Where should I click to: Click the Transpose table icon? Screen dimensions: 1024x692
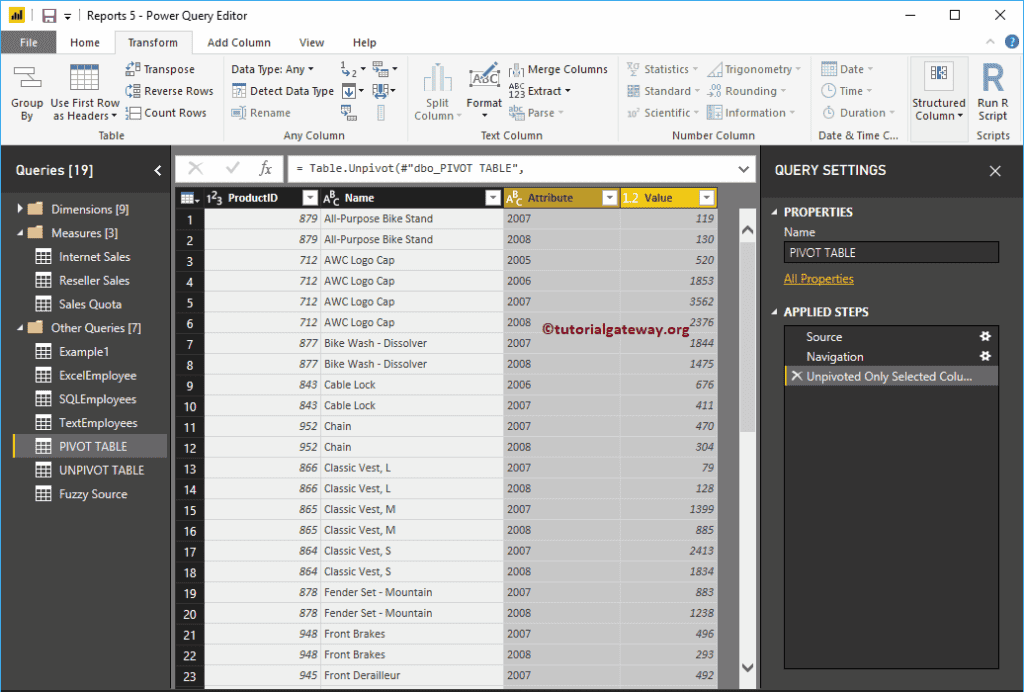pos(134,69)
